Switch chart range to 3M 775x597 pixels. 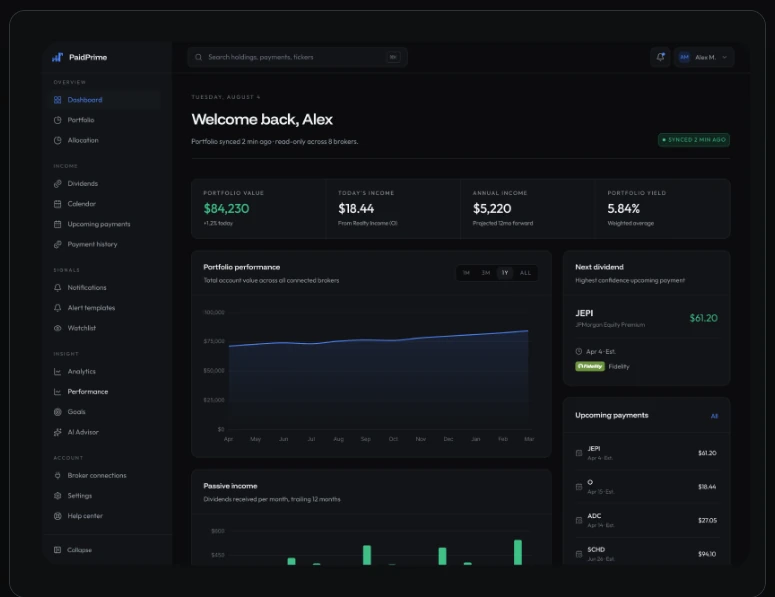pyautogui.click(x=486, y=273)
